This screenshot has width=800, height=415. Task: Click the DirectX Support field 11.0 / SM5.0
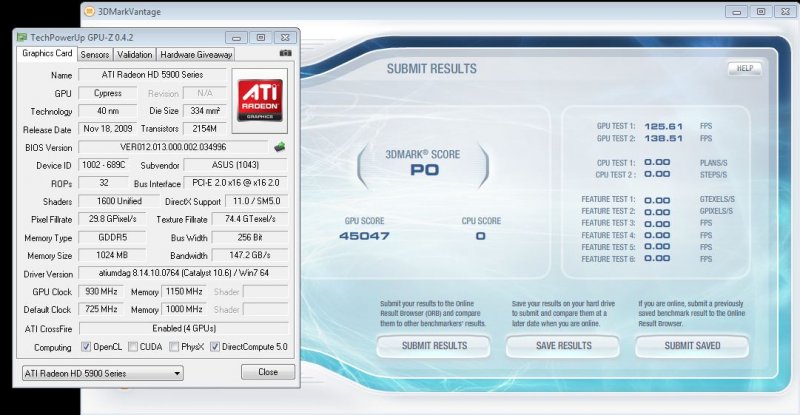(256, 201)
